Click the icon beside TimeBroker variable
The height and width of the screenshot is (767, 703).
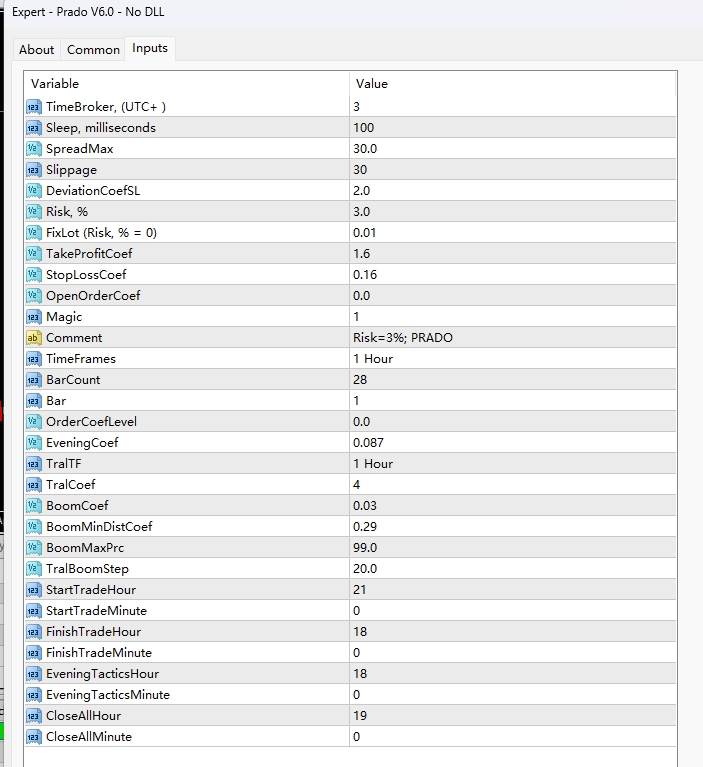coord(34,107)
